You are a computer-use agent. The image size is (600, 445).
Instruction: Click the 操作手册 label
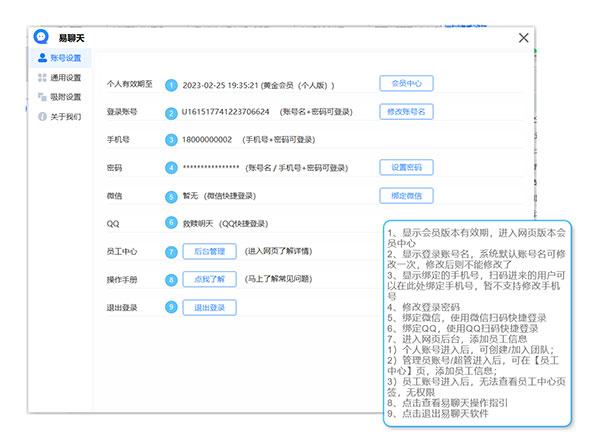tap(122, 280)
